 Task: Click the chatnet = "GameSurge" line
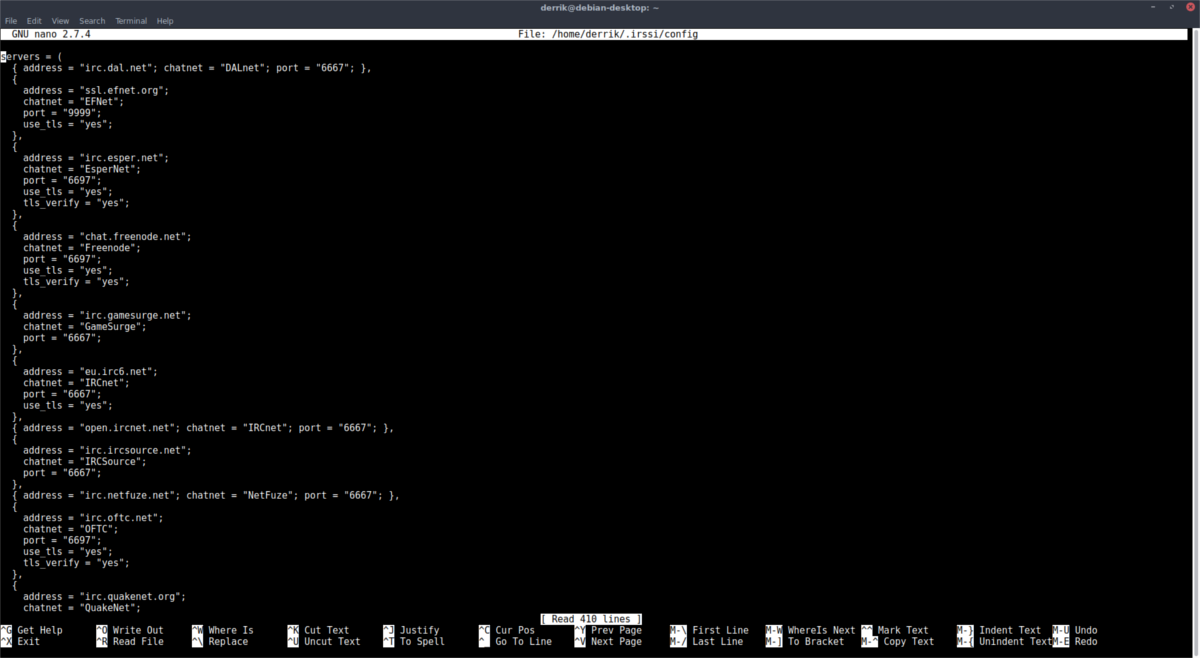[x=85, y=327]
